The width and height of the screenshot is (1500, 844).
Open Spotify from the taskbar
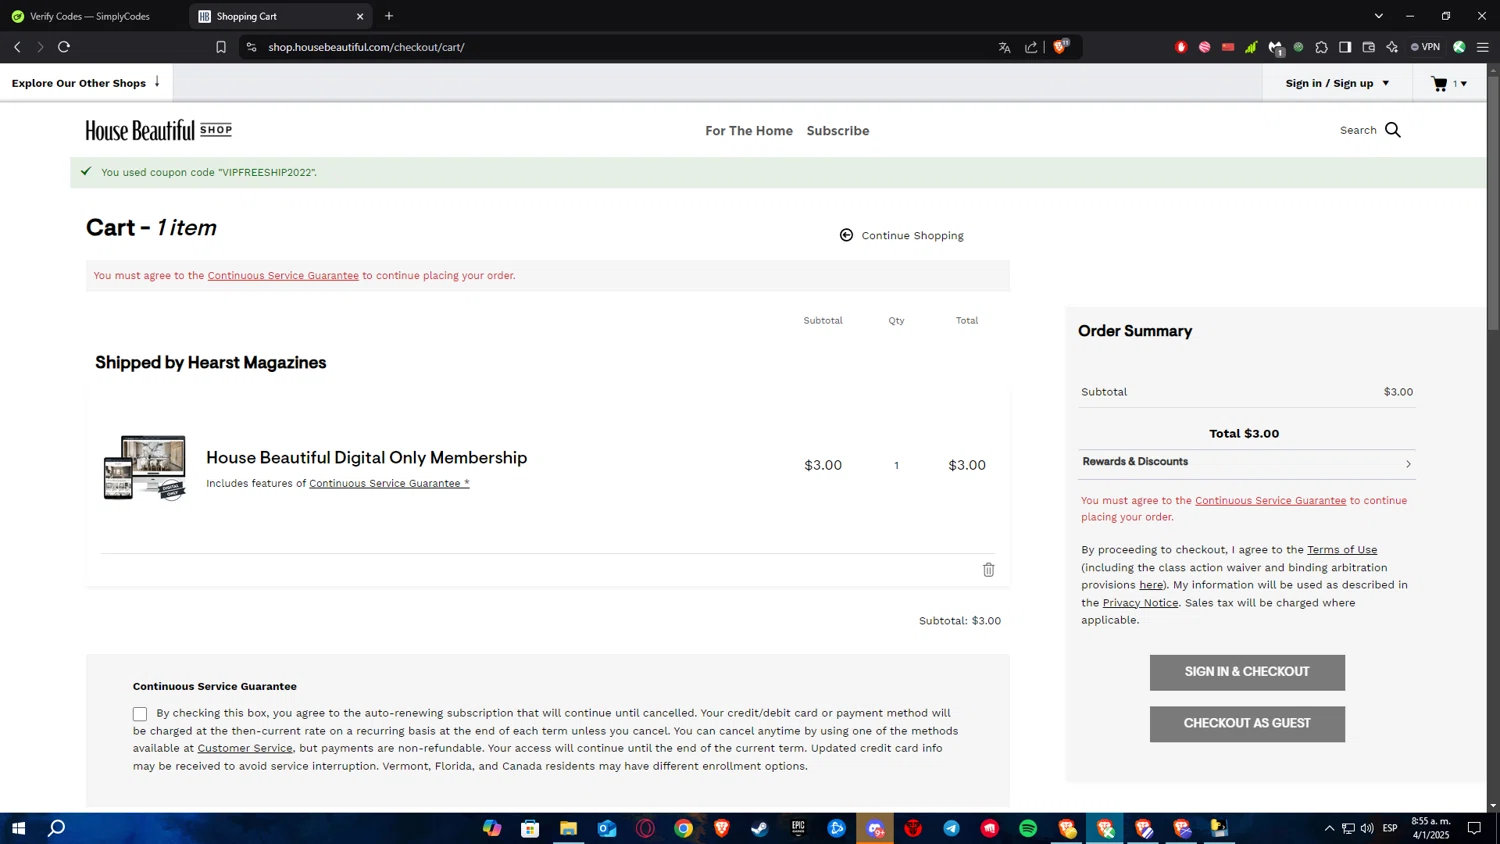[x=1028, y=828]
